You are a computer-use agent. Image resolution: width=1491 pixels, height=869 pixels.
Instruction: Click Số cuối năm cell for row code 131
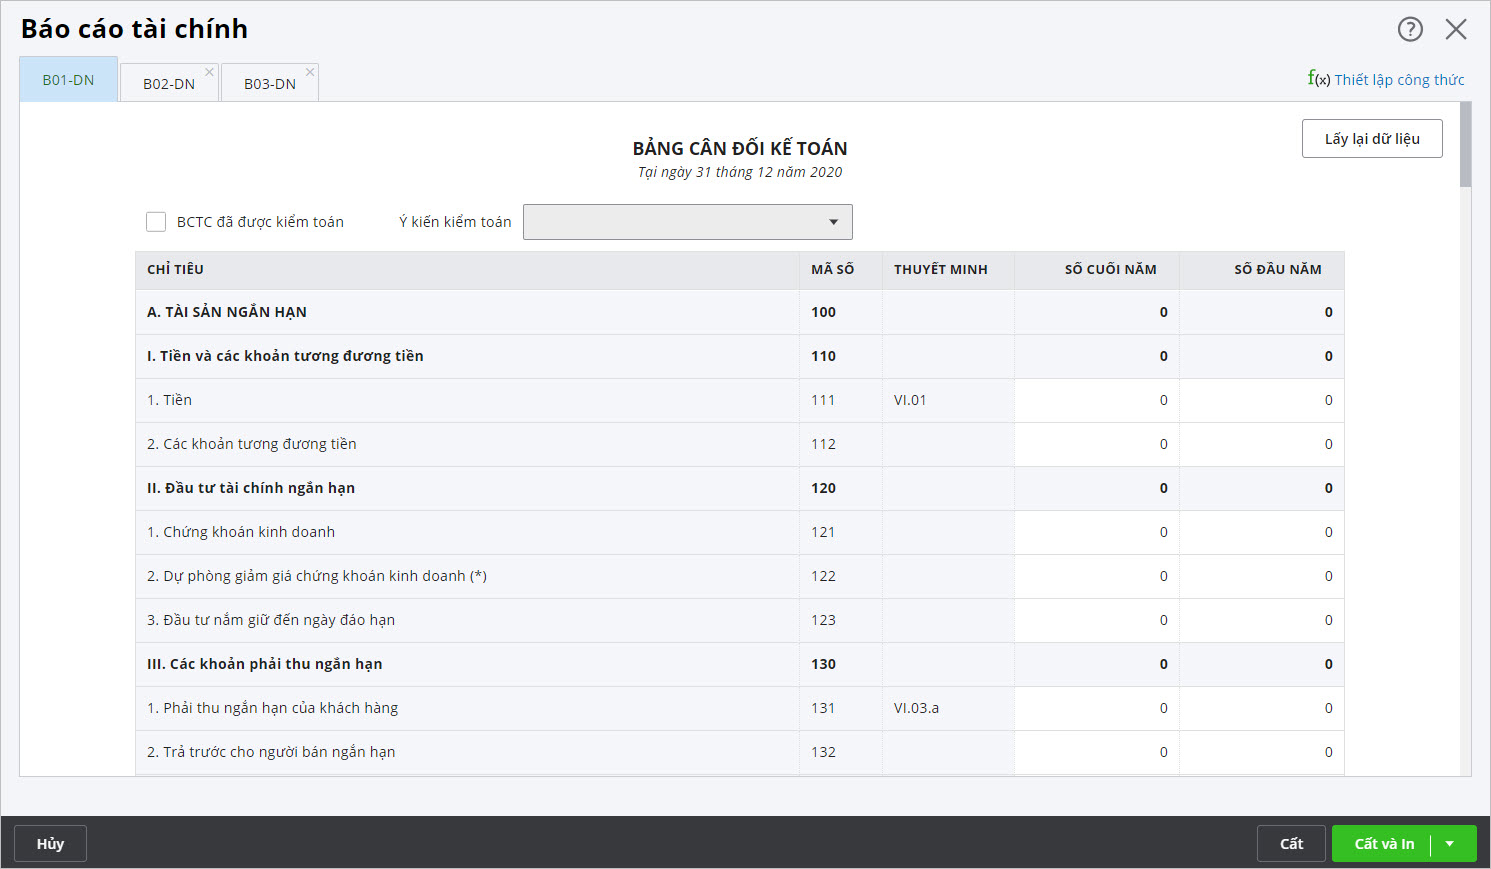1097,708
